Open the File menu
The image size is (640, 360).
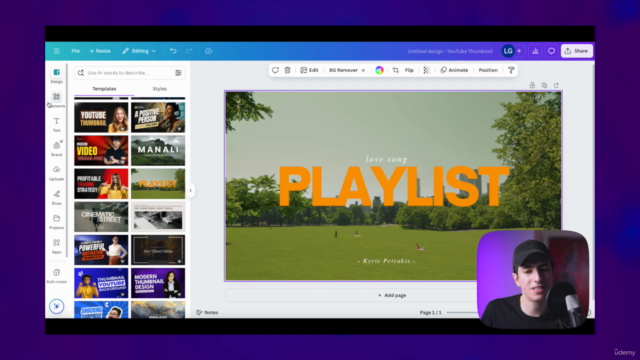(x=76, y=51)
